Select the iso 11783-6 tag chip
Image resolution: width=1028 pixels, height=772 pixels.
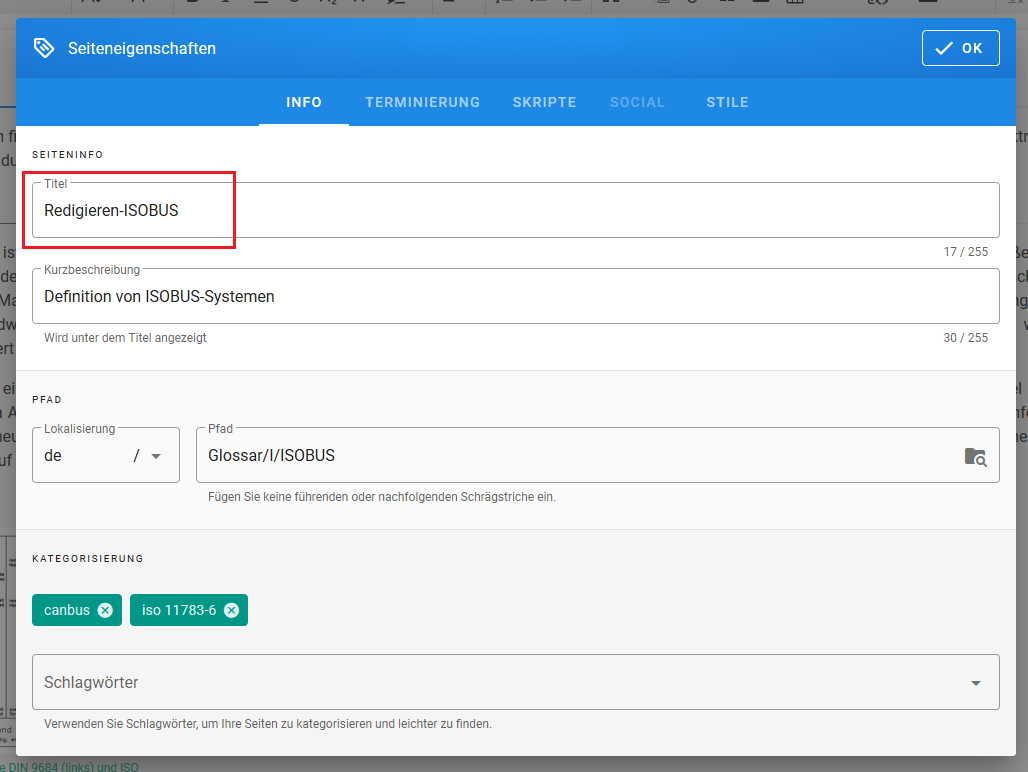pyautogui.click(x=179, y=610)
